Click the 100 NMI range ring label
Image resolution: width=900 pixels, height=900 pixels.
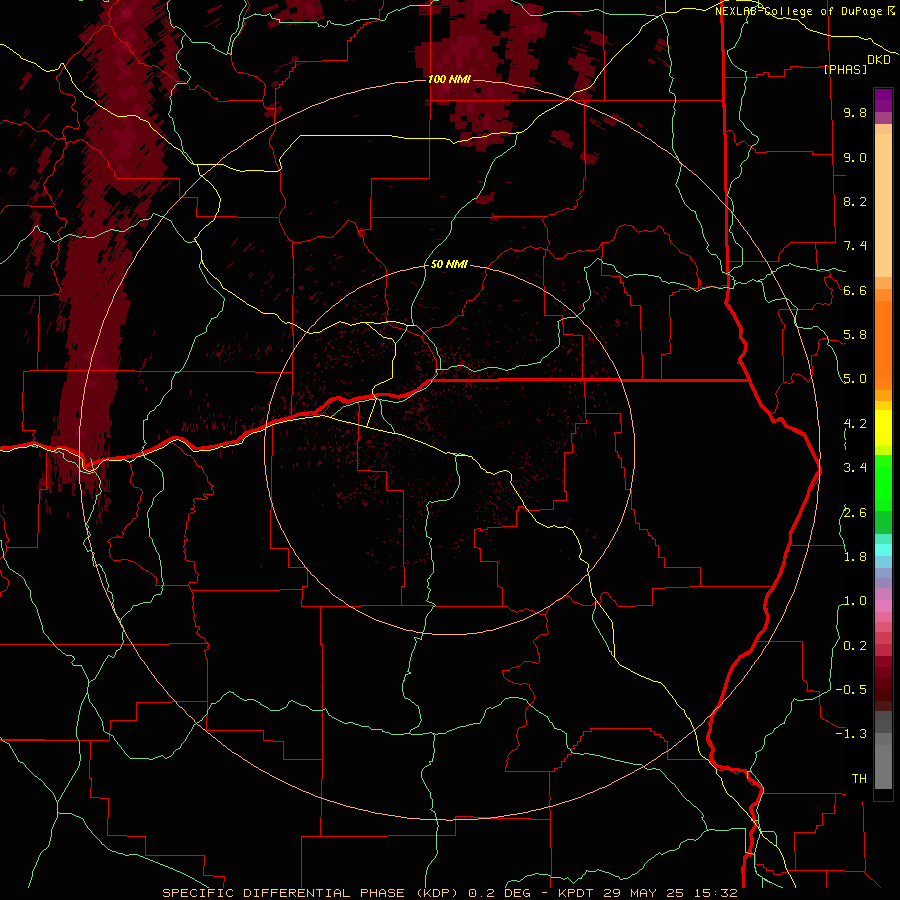click(x=449, y=79)
